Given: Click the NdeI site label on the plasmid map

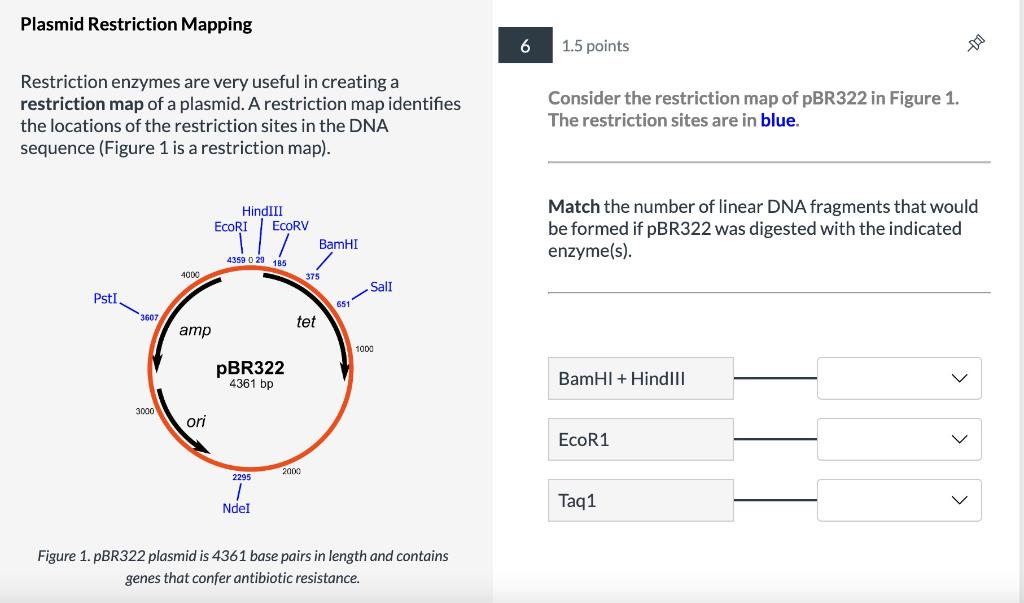Looking at the screenshot, I should point(238,508).
